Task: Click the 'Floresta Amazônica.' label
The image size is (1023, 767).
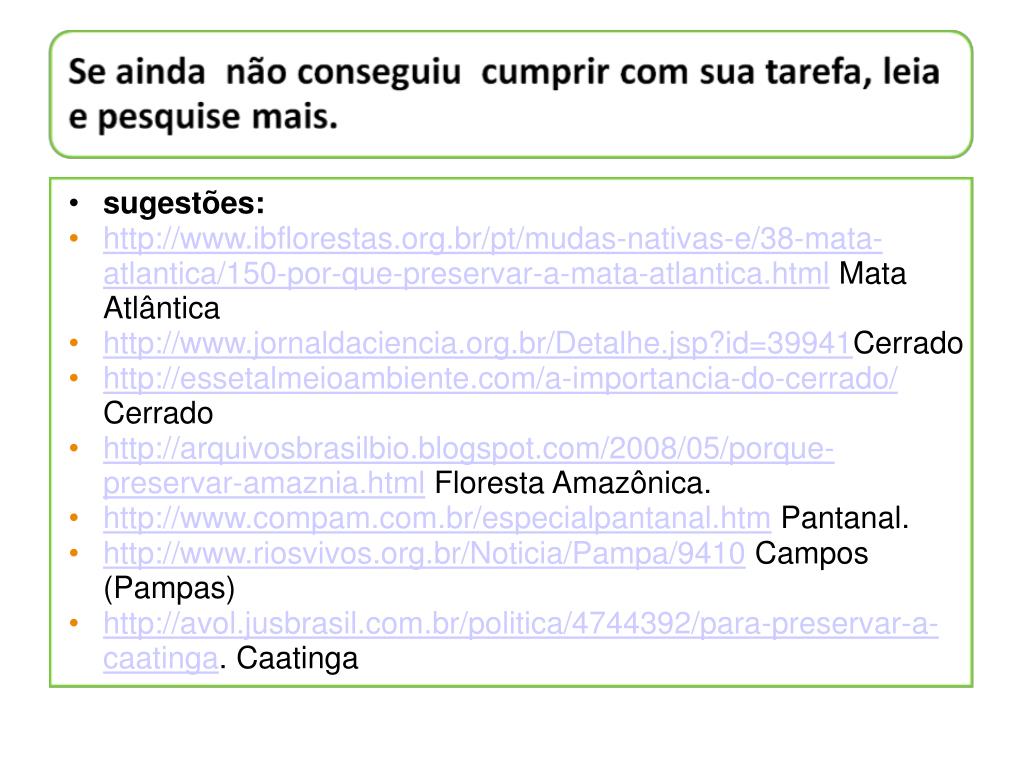Action: click(573, 484)
